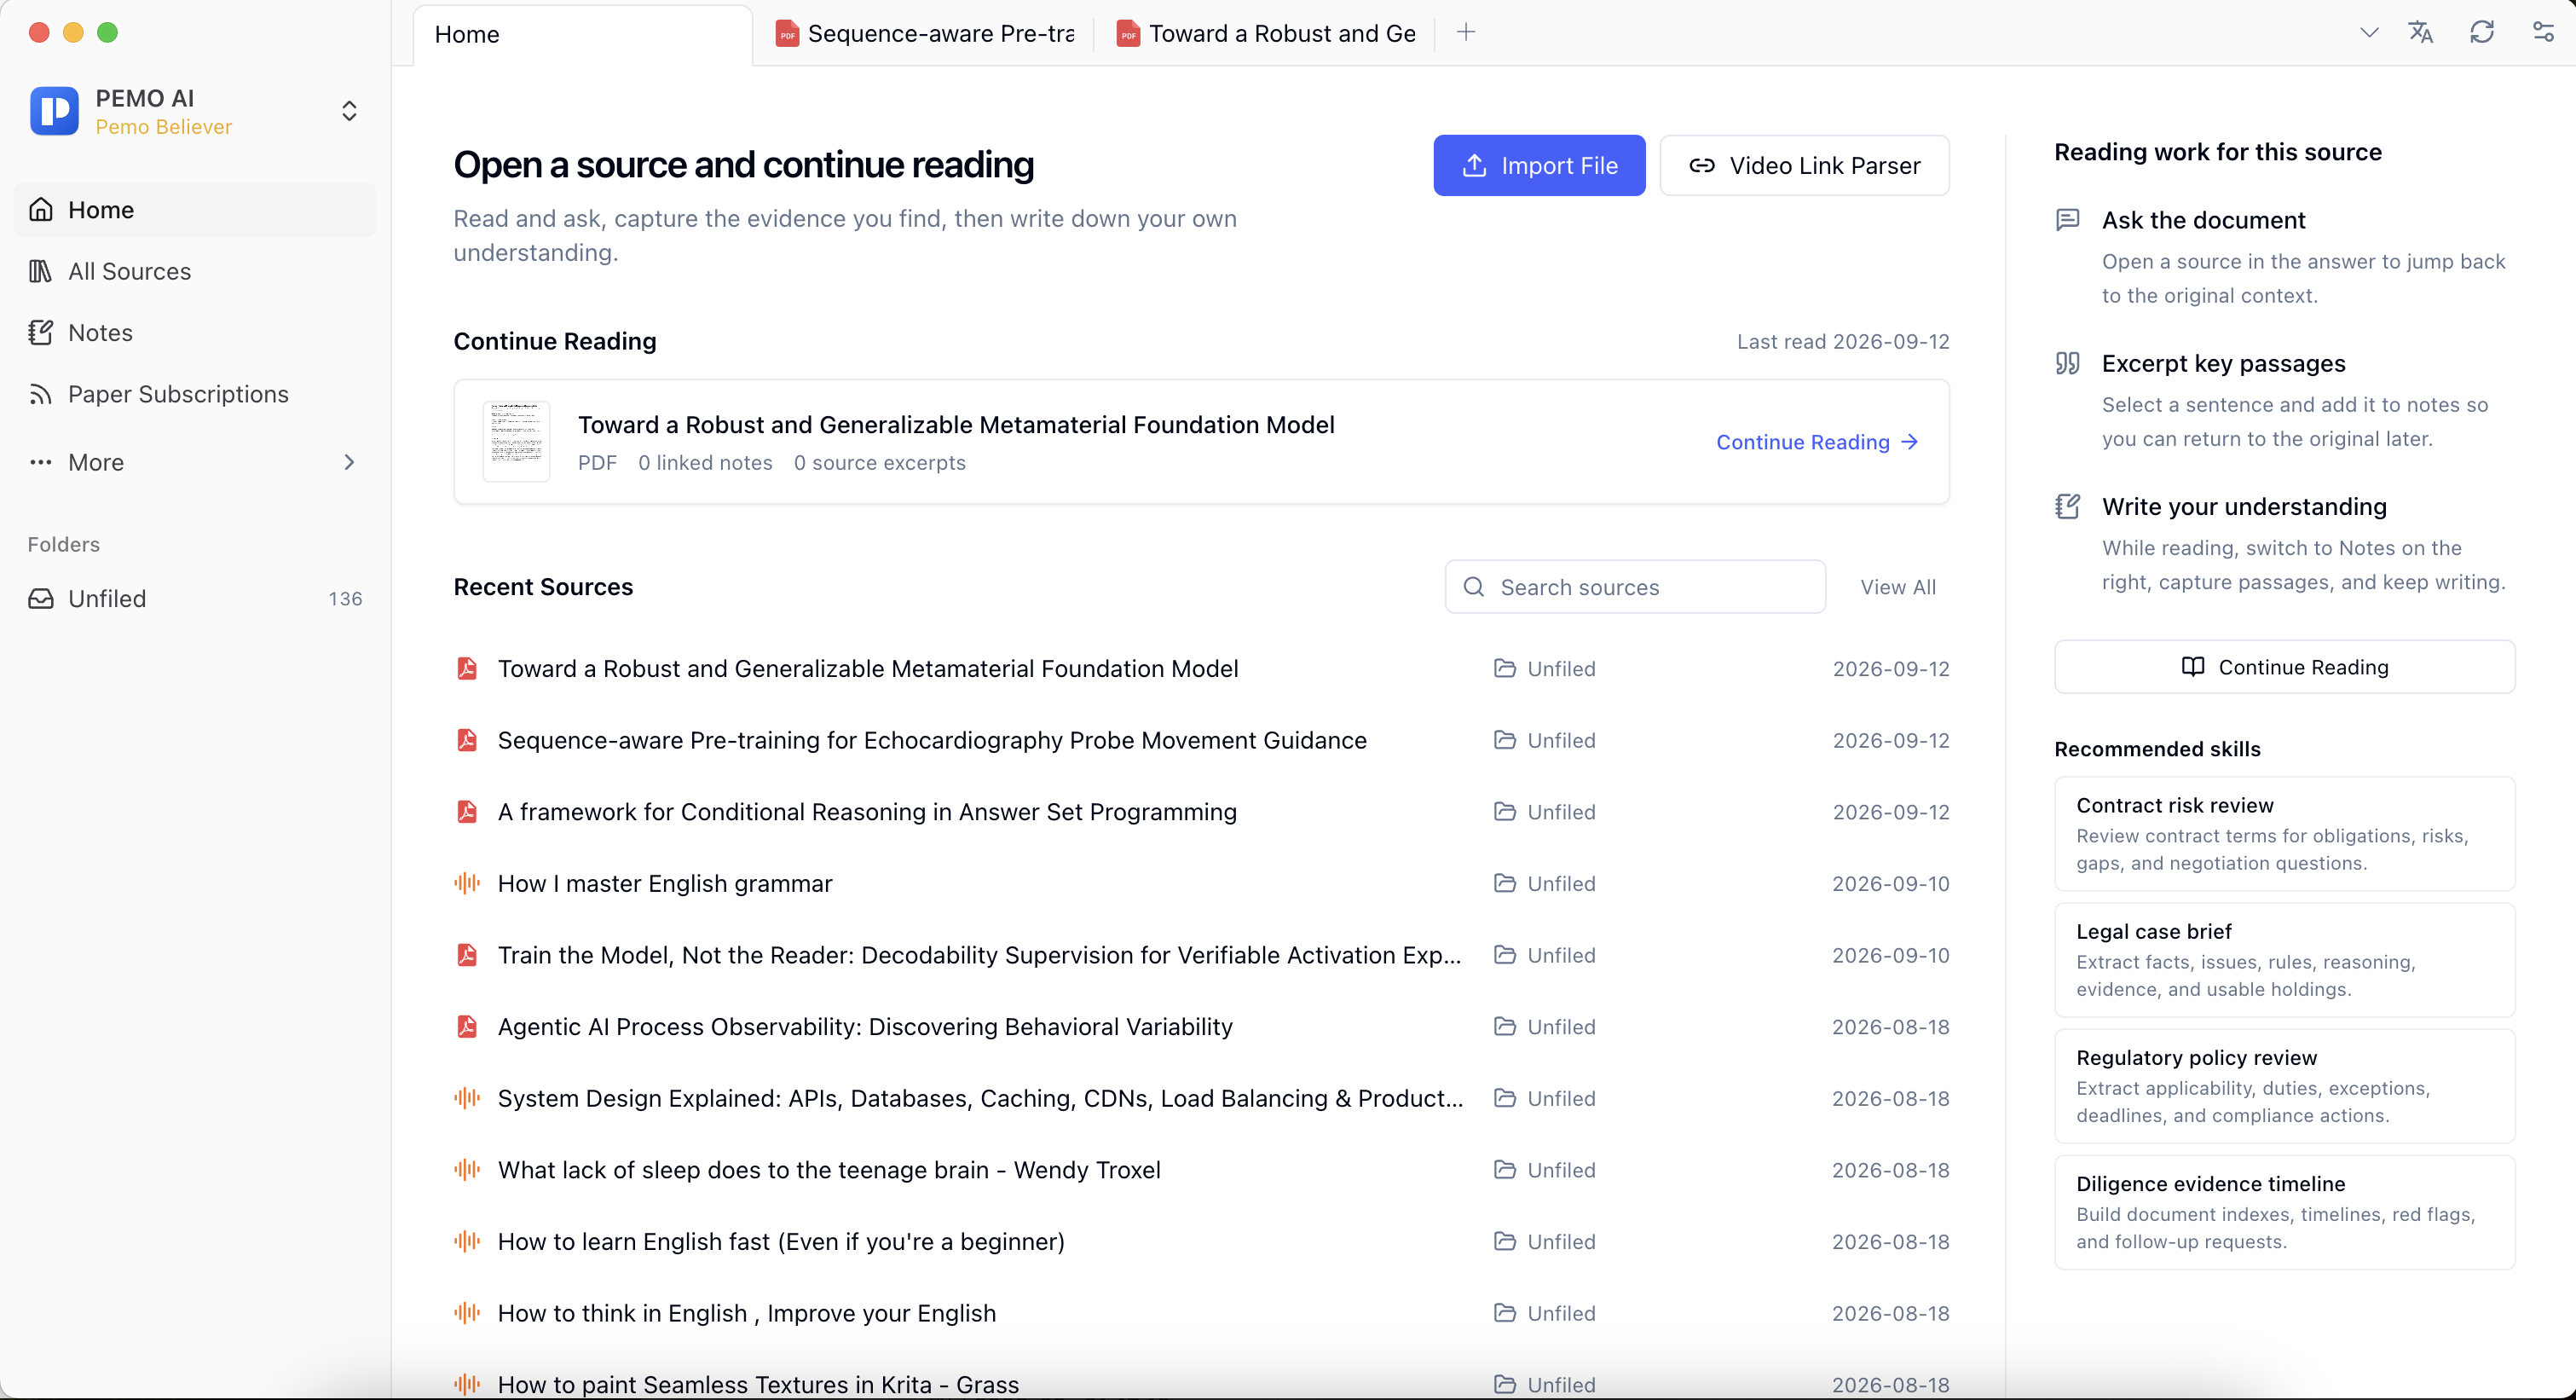Click PDF icon of Agentic AI Process Observability row
The height and width of the screenshot is (1400, 2576).
(467, 1026)
